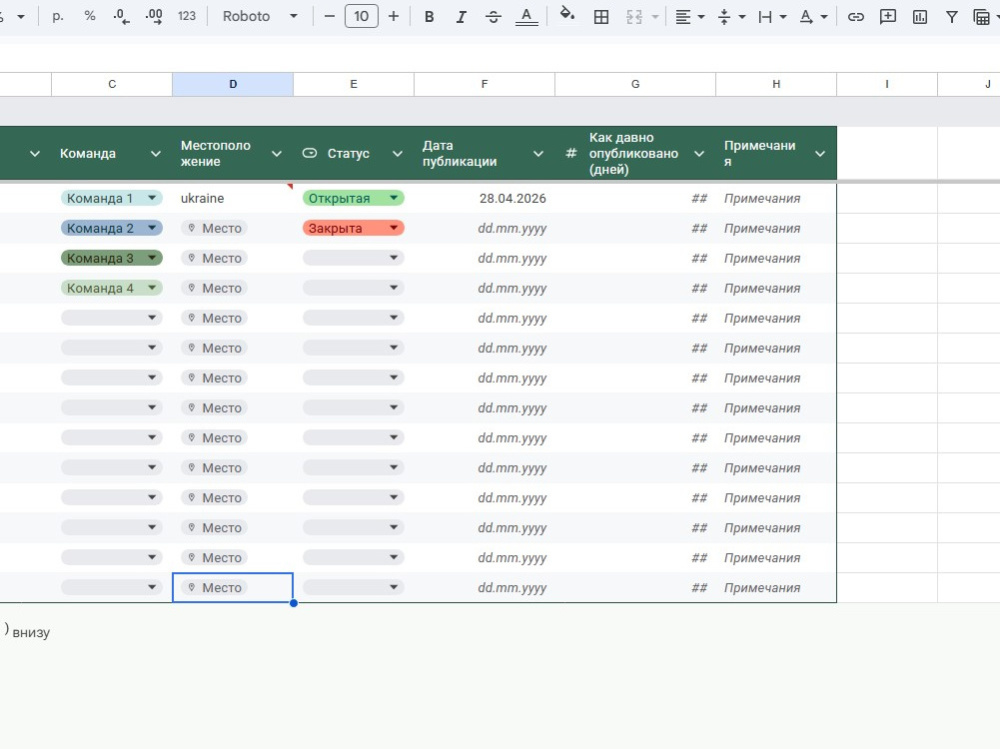The image size is (1000, 749).
Task: Open the Статус column header menu
Action: tap(397, 153)
